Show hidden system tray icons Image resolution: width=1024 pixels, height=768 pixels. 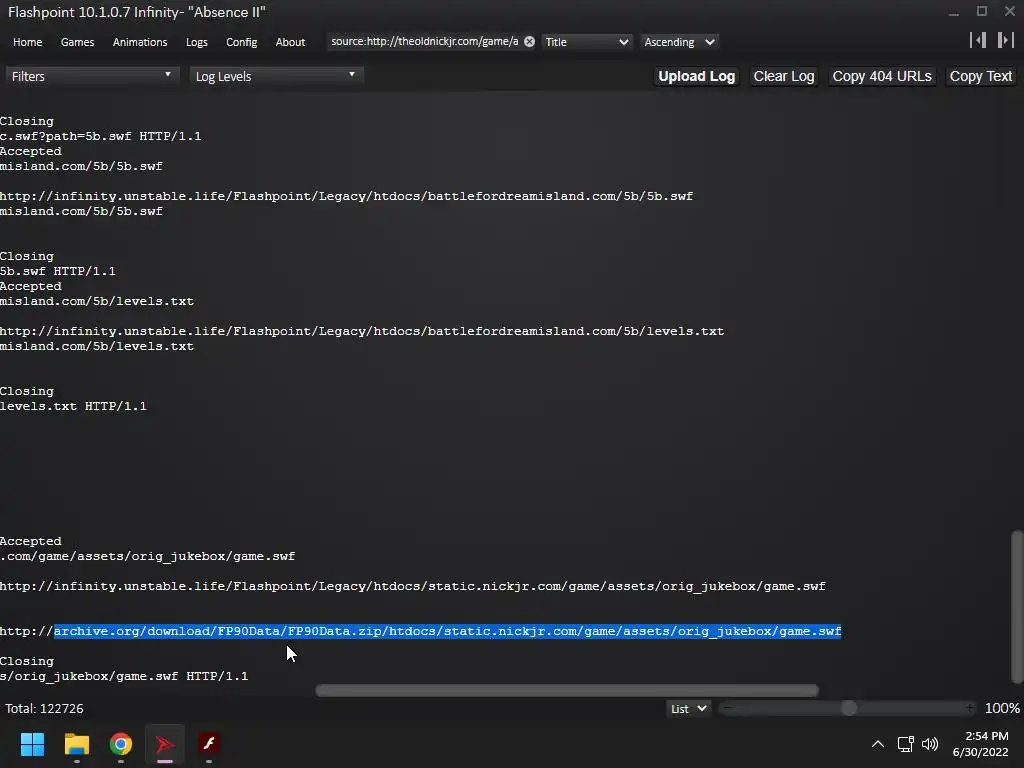coord(878,744)
